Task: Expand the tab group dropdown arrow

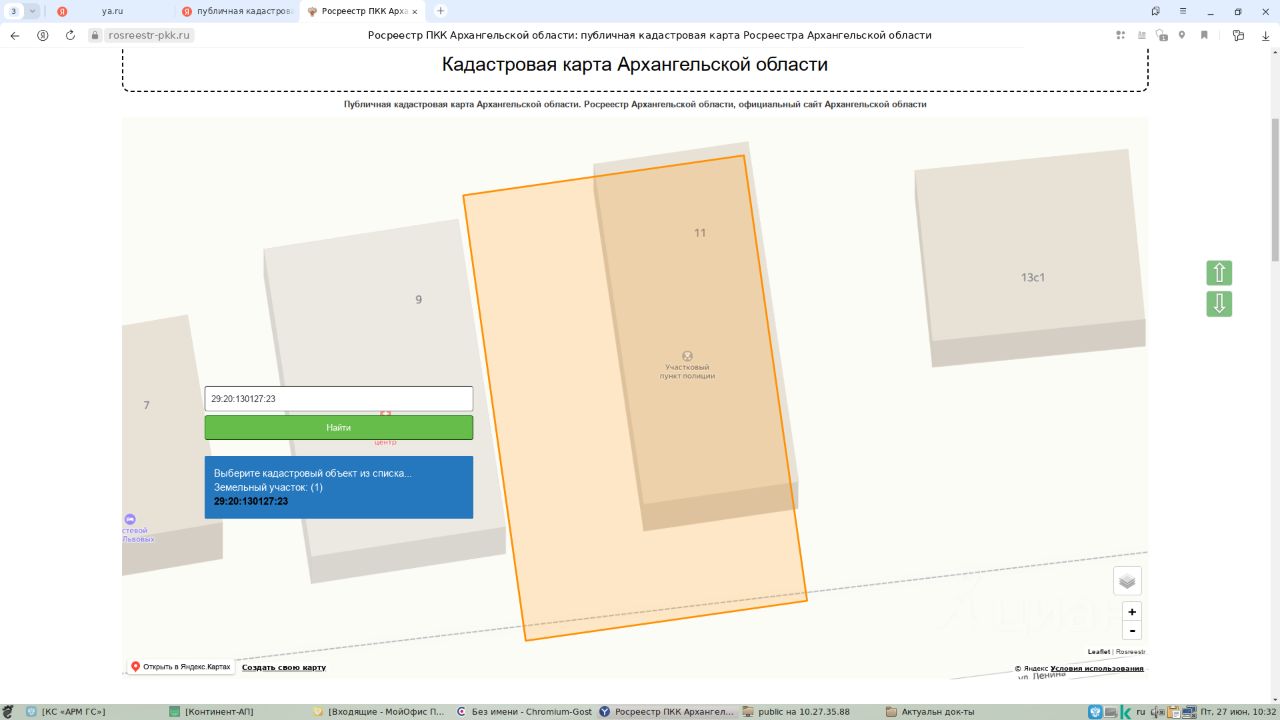Action: click(33, 11)
